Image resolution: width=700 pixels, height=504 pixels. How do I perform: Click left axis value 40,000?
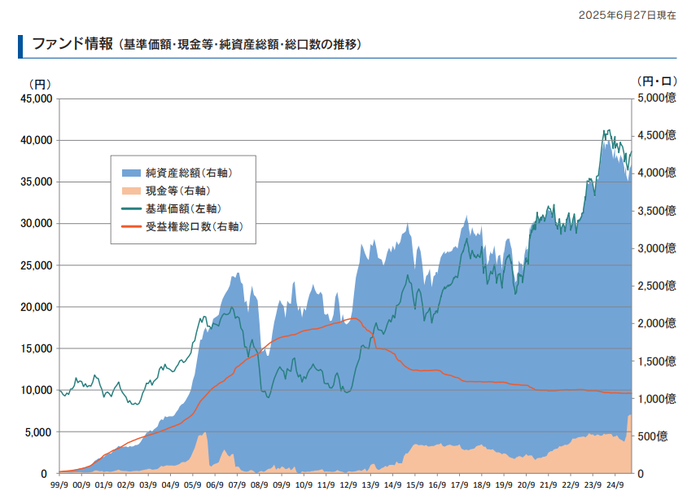(x=37, y=140)
